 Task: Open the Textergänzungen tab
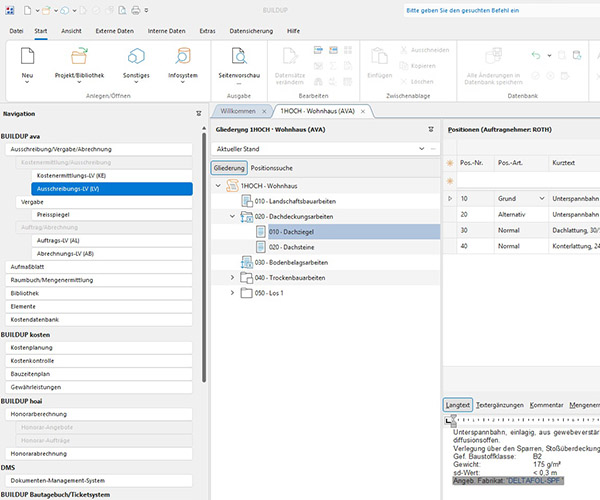[500, 405]
